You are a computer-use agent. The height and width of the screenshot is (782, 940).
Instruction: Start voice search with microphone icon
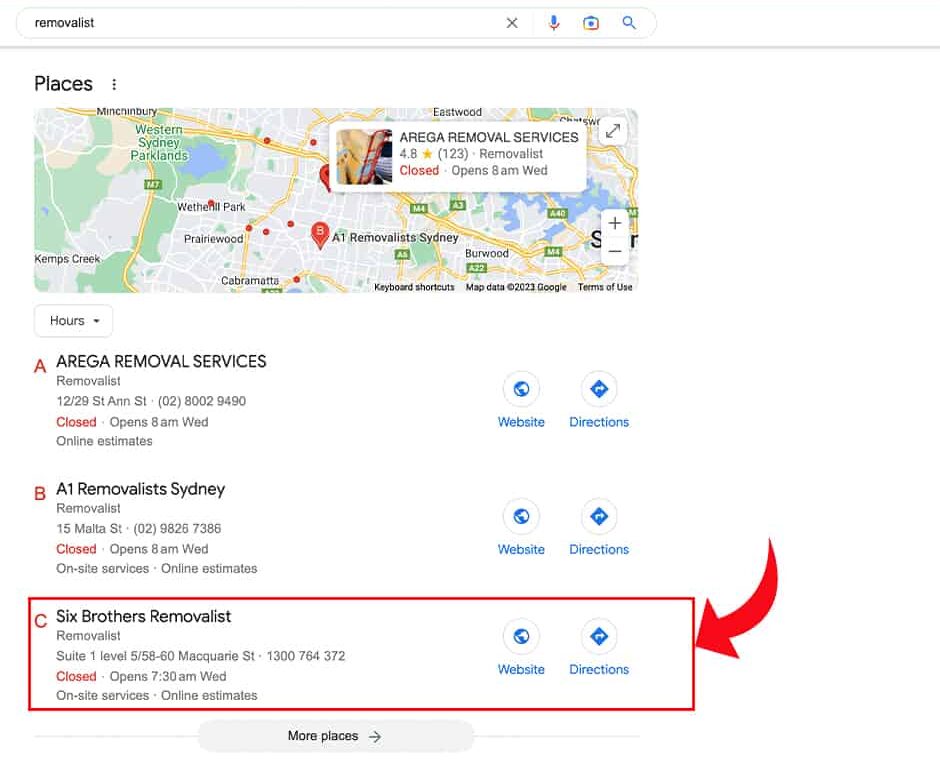click(x=554, y=23)
